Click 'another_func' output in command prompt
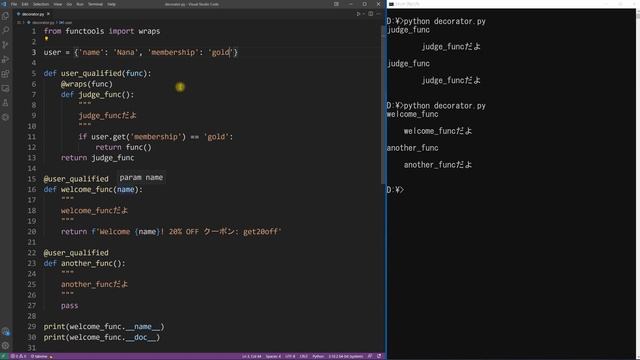640x360 pixels. pos(413,148)
